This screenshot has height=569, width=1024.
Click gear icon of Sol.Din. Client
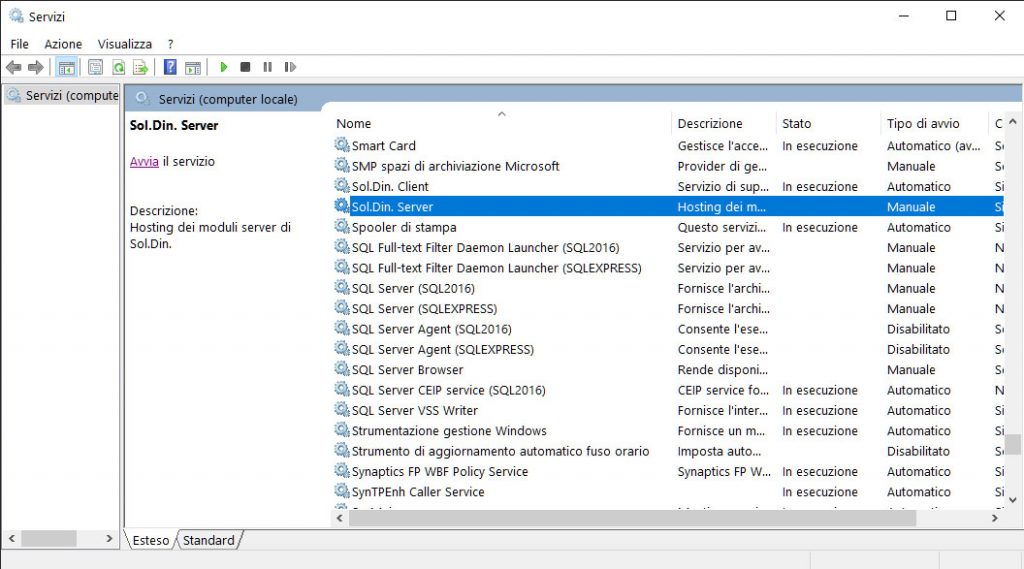tap(342, 186)
